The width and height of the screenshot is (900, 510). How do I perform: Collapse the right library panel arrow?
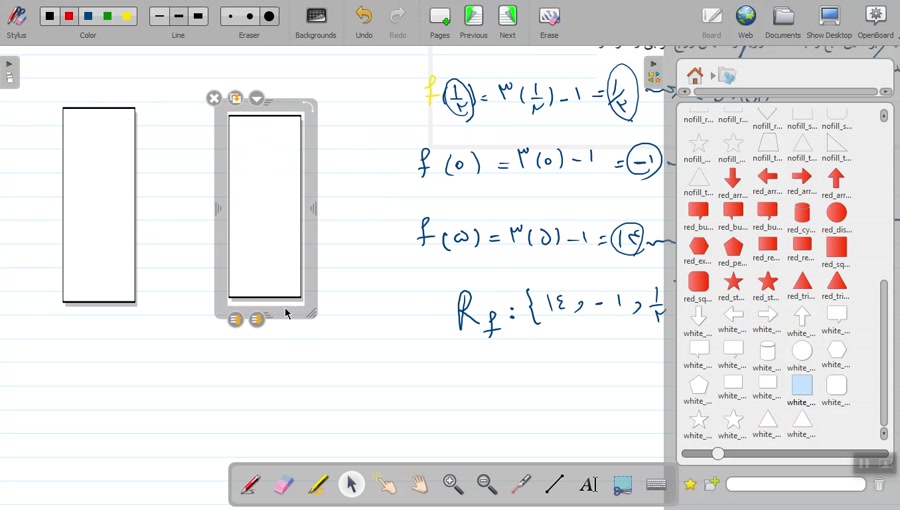click(x=653, y=64)
